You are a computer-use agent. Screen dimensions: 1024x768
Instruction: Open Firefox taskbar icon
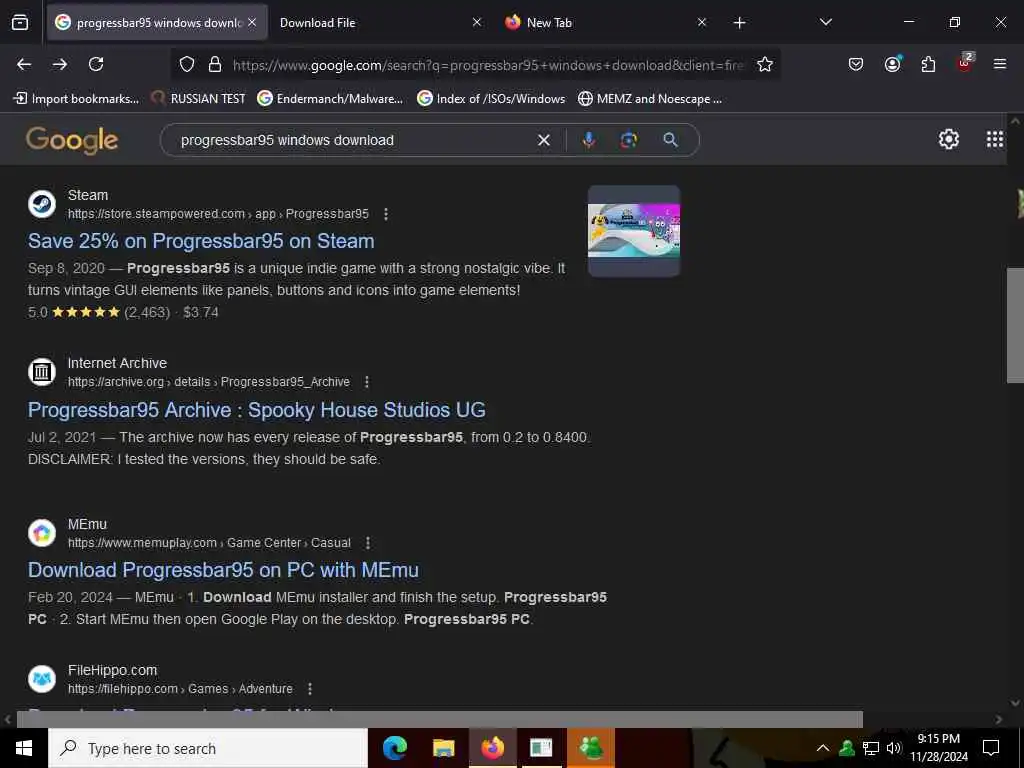pyautogui.click(x=493, y=748)
